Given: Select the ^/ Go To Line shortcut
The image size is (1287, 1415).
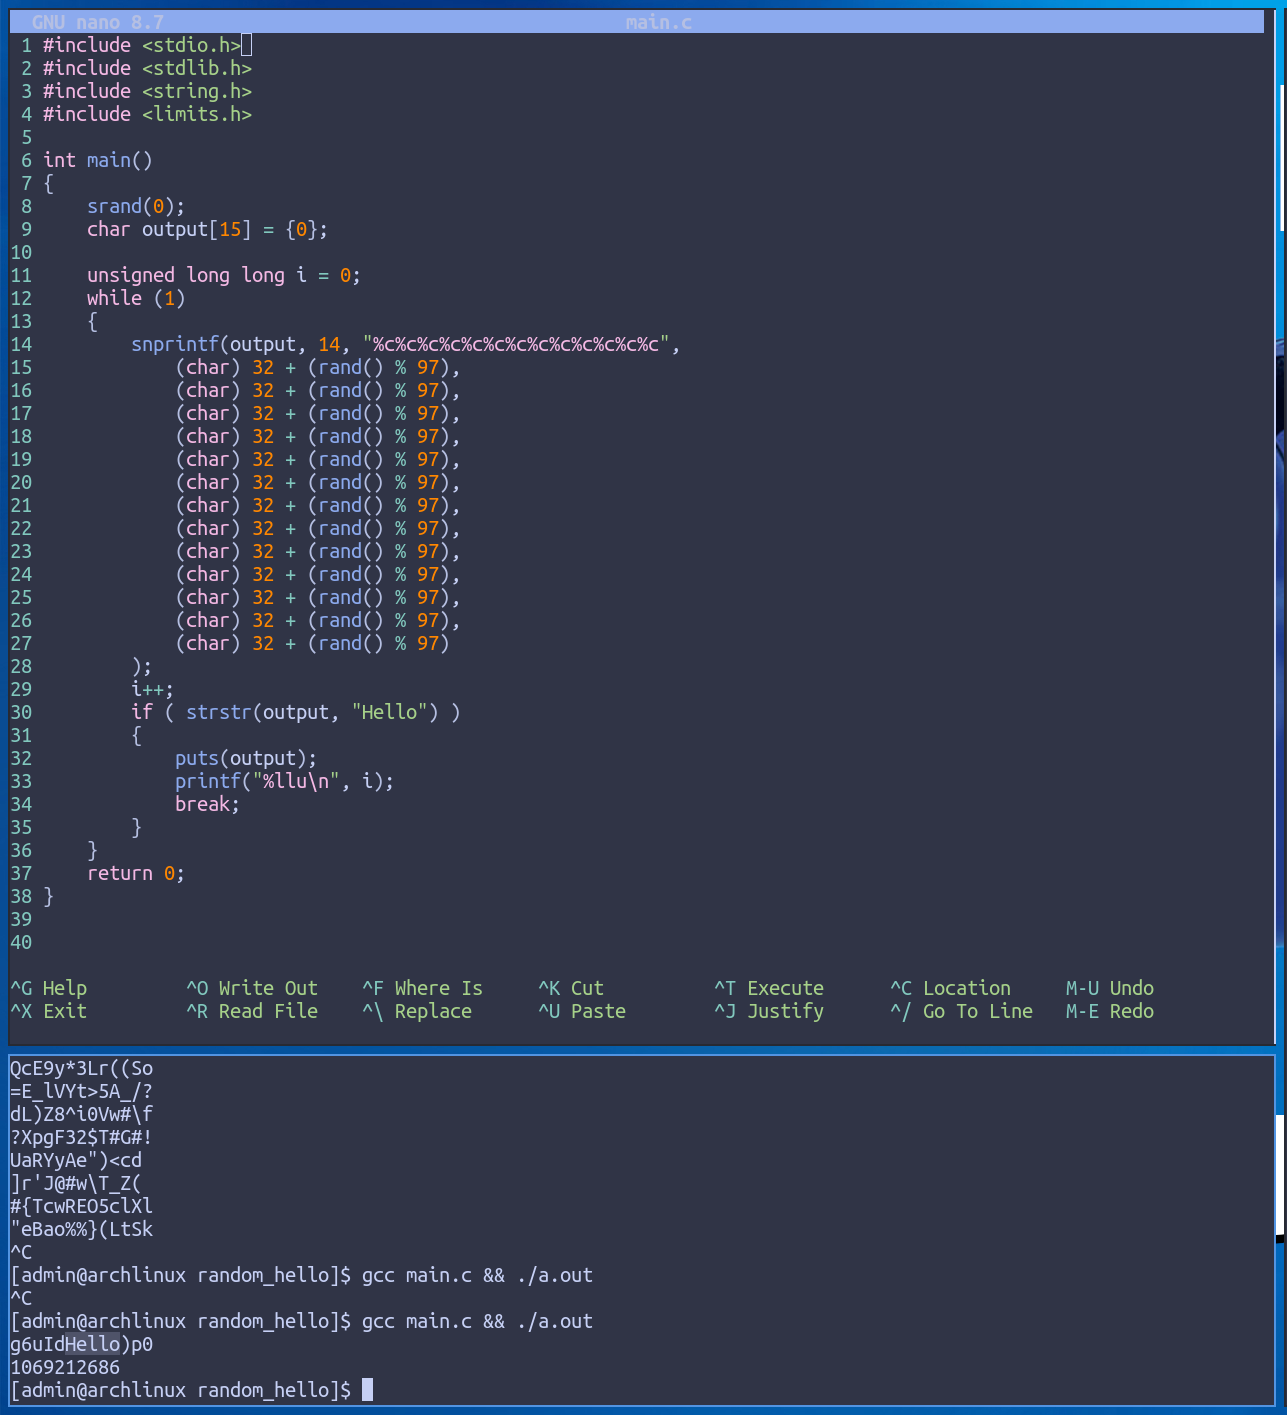Looking at the screenshot, I should coord(961,1011).
